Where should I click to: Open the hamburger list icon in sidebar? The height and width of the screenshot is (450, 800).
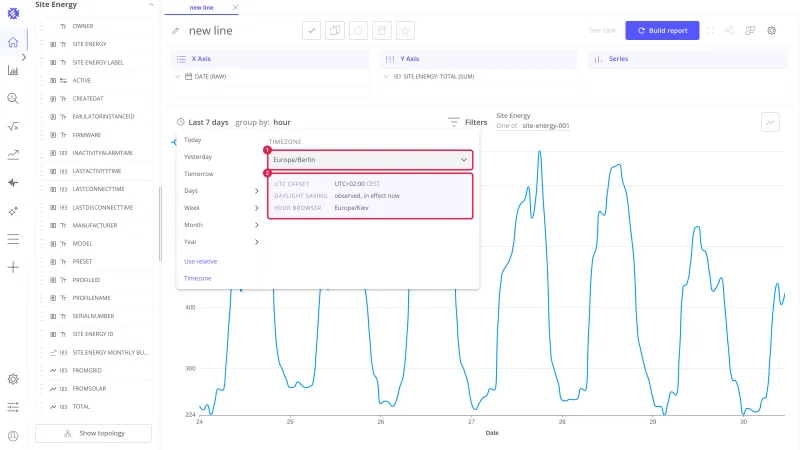tap(13, 239)
